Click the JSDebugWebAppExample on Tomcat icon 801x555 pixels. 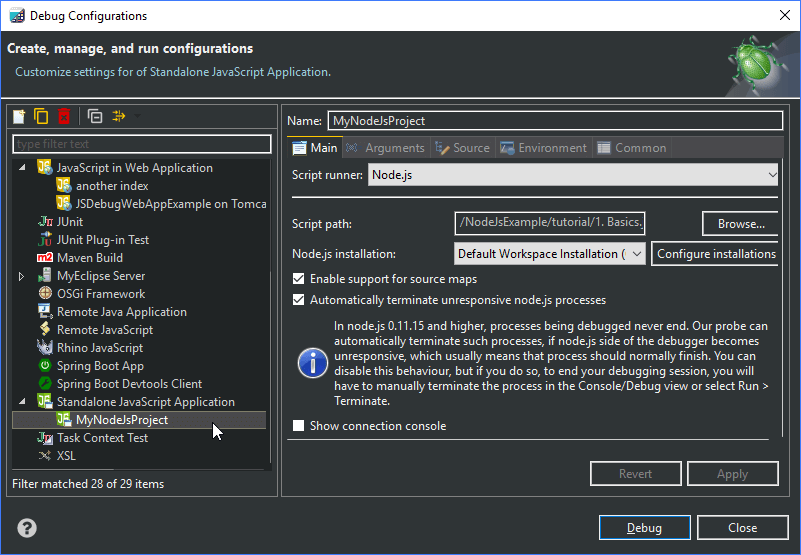(64, 203)
